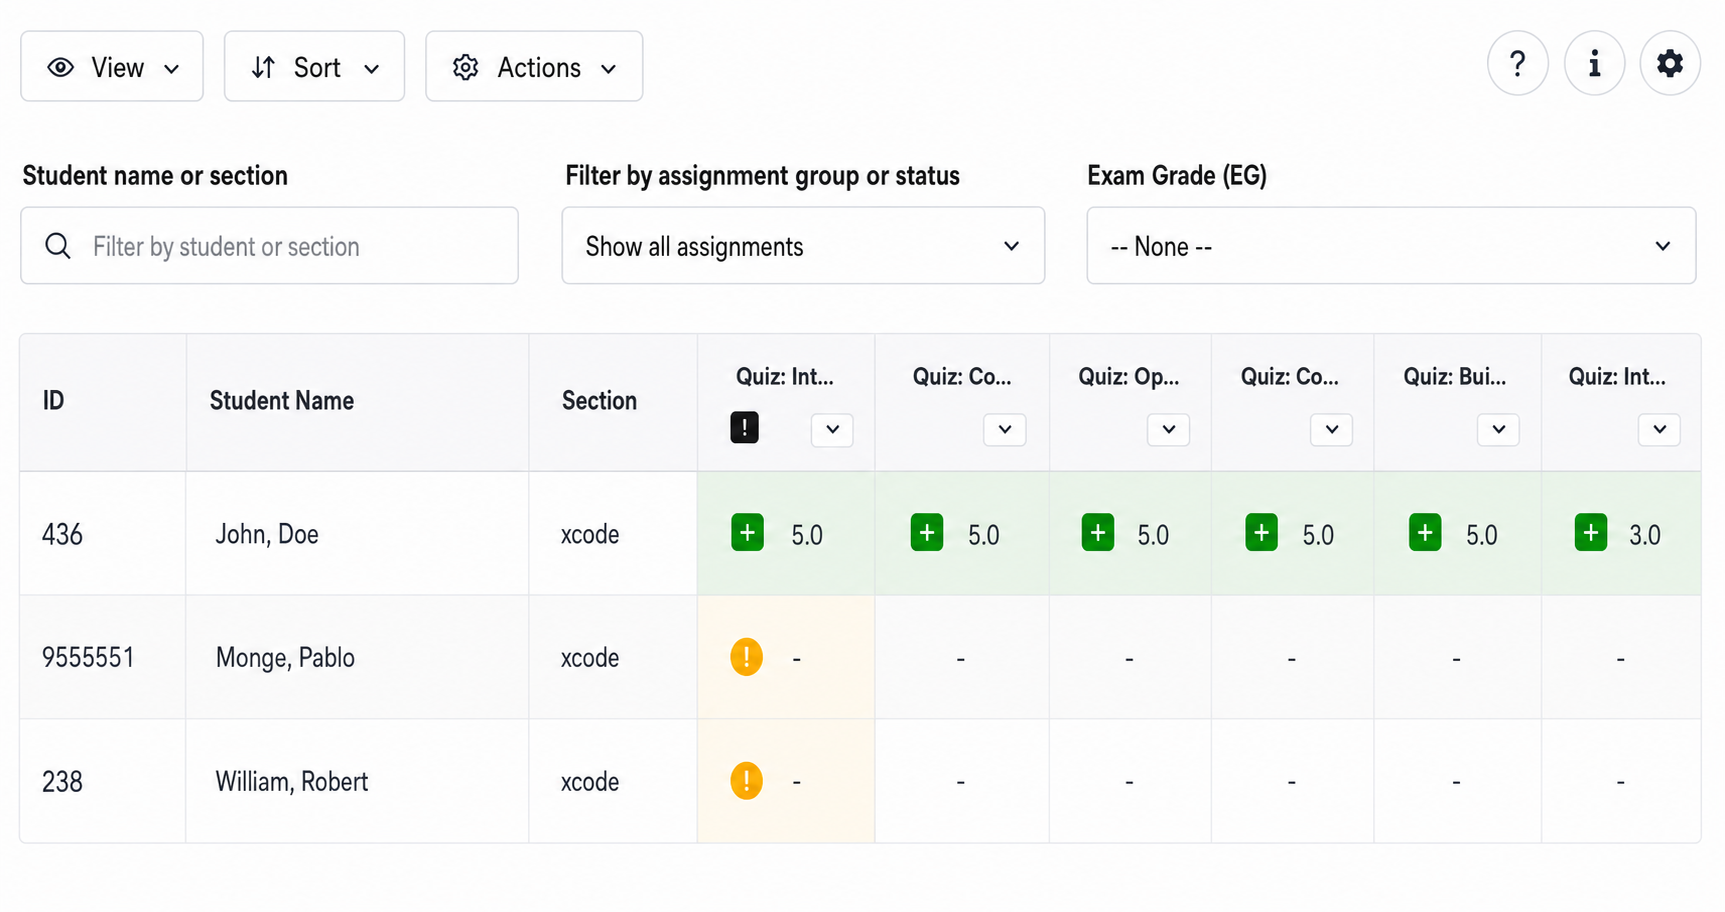
Task: Click the Student Name column header
Action: 282,401
